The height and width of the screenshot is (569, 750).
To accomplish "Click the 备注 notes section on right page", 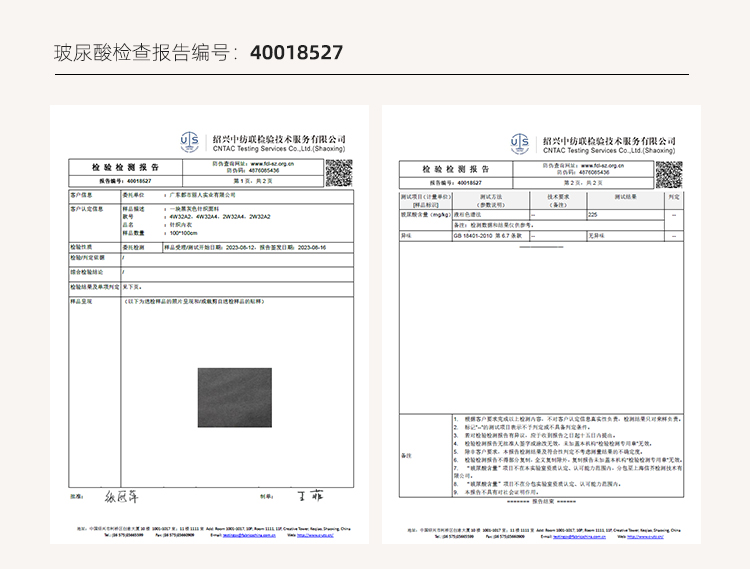I will click(x=405, y=455).
